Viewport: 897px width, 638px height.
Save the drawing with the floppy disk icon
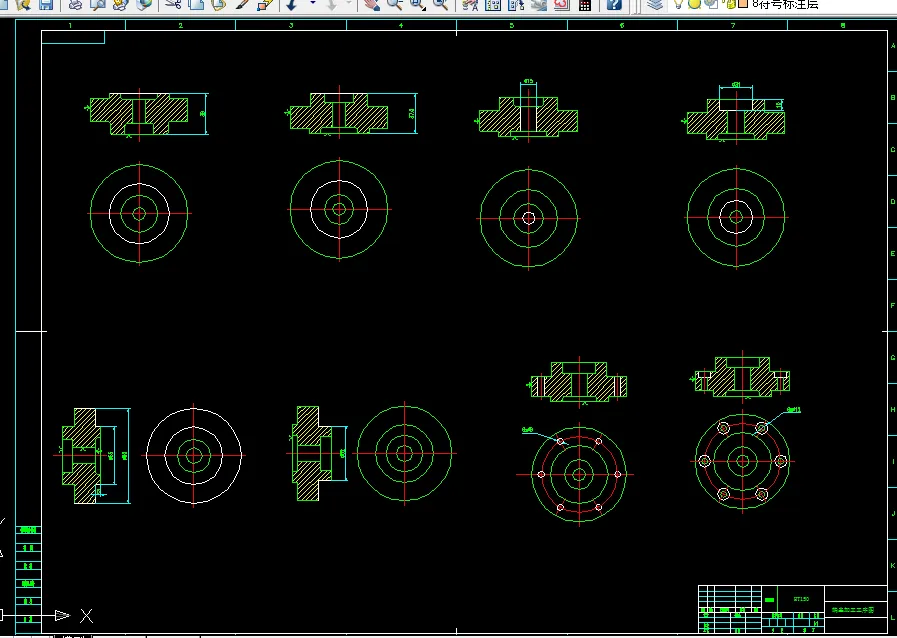[x=46, y=5]
